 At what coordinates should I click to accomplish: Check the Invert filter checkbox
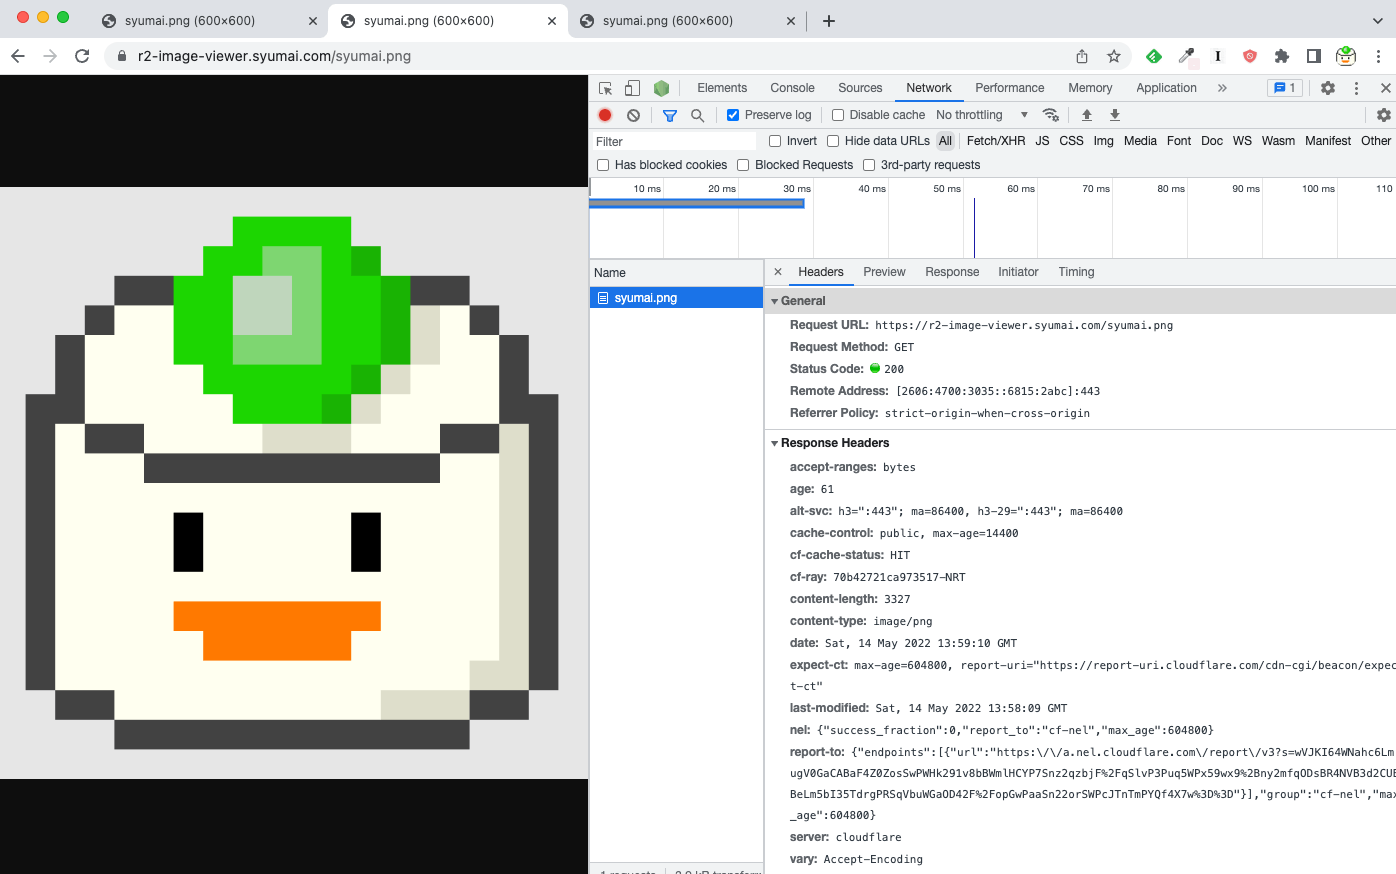[775, 141]
